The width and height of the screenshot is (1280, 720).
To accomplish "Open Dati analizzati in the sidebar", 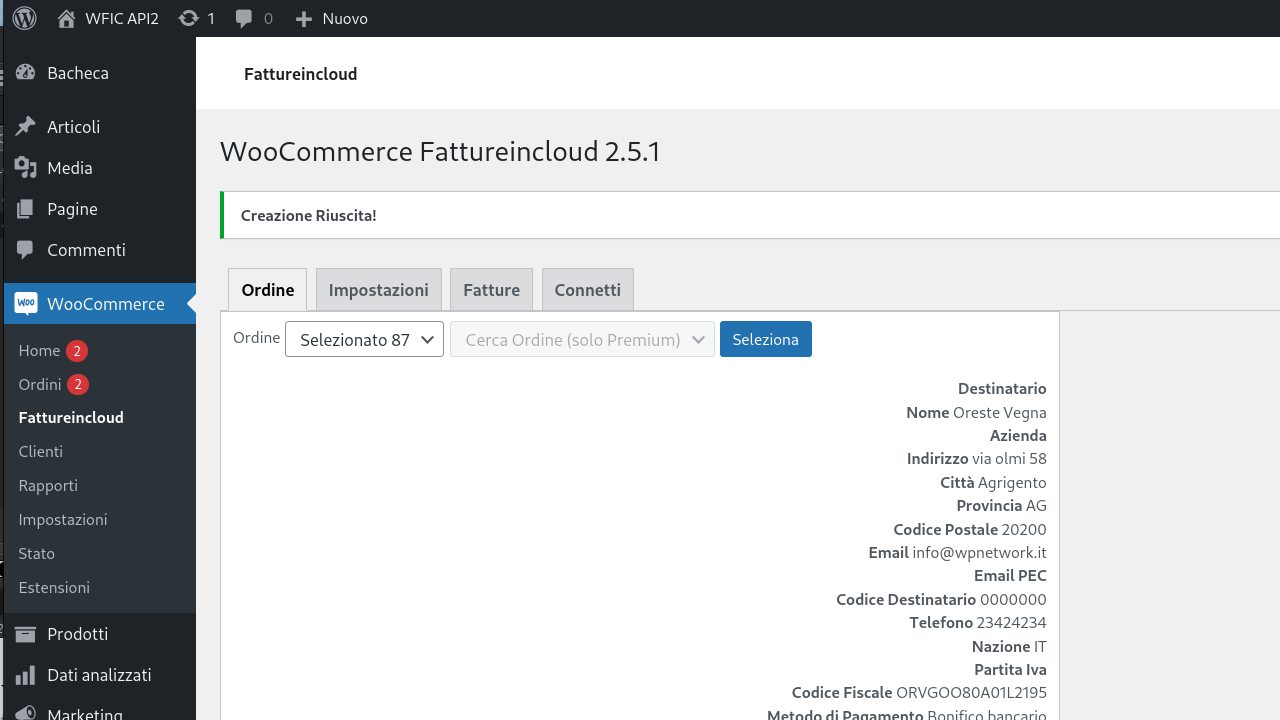I will 99,675.
